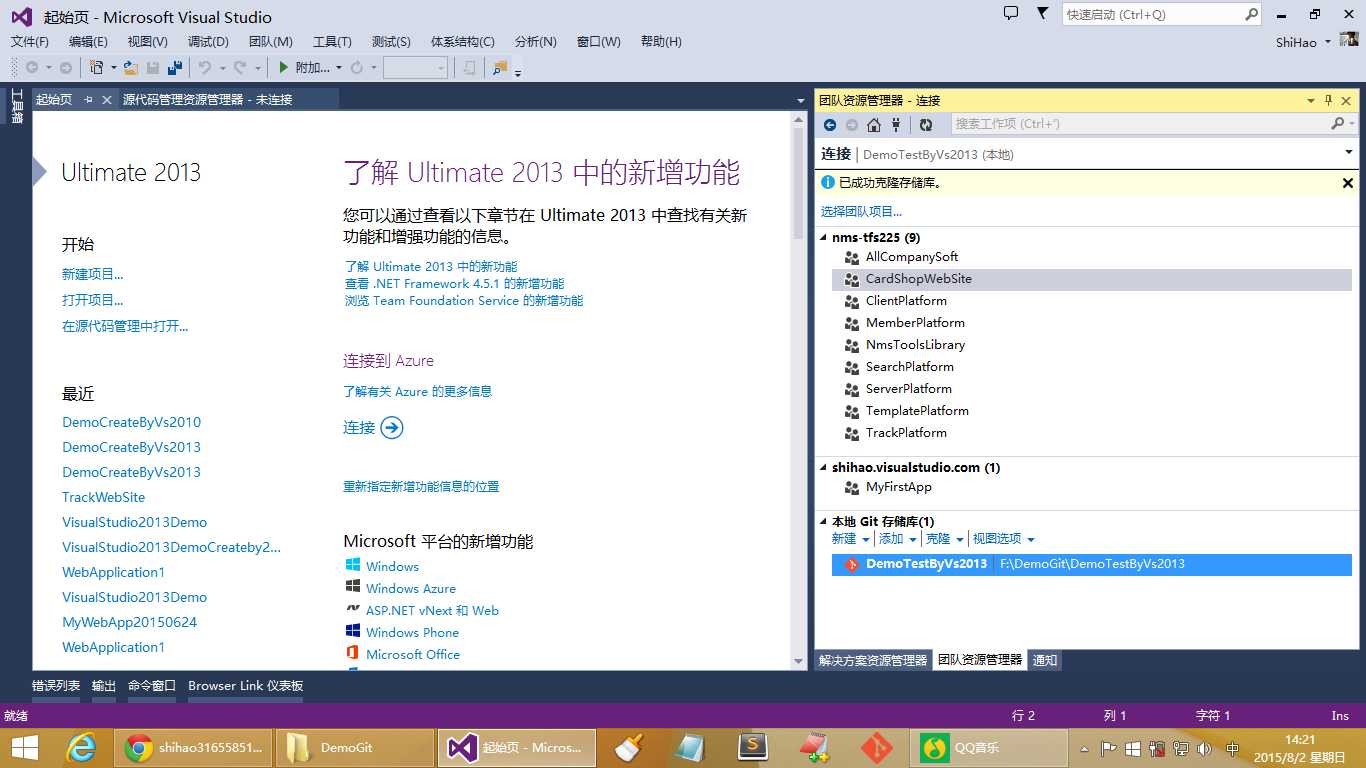Click 在源代码管理中打开... link
This screenshot has height=768, width=1366.
[x=125, y=326]
